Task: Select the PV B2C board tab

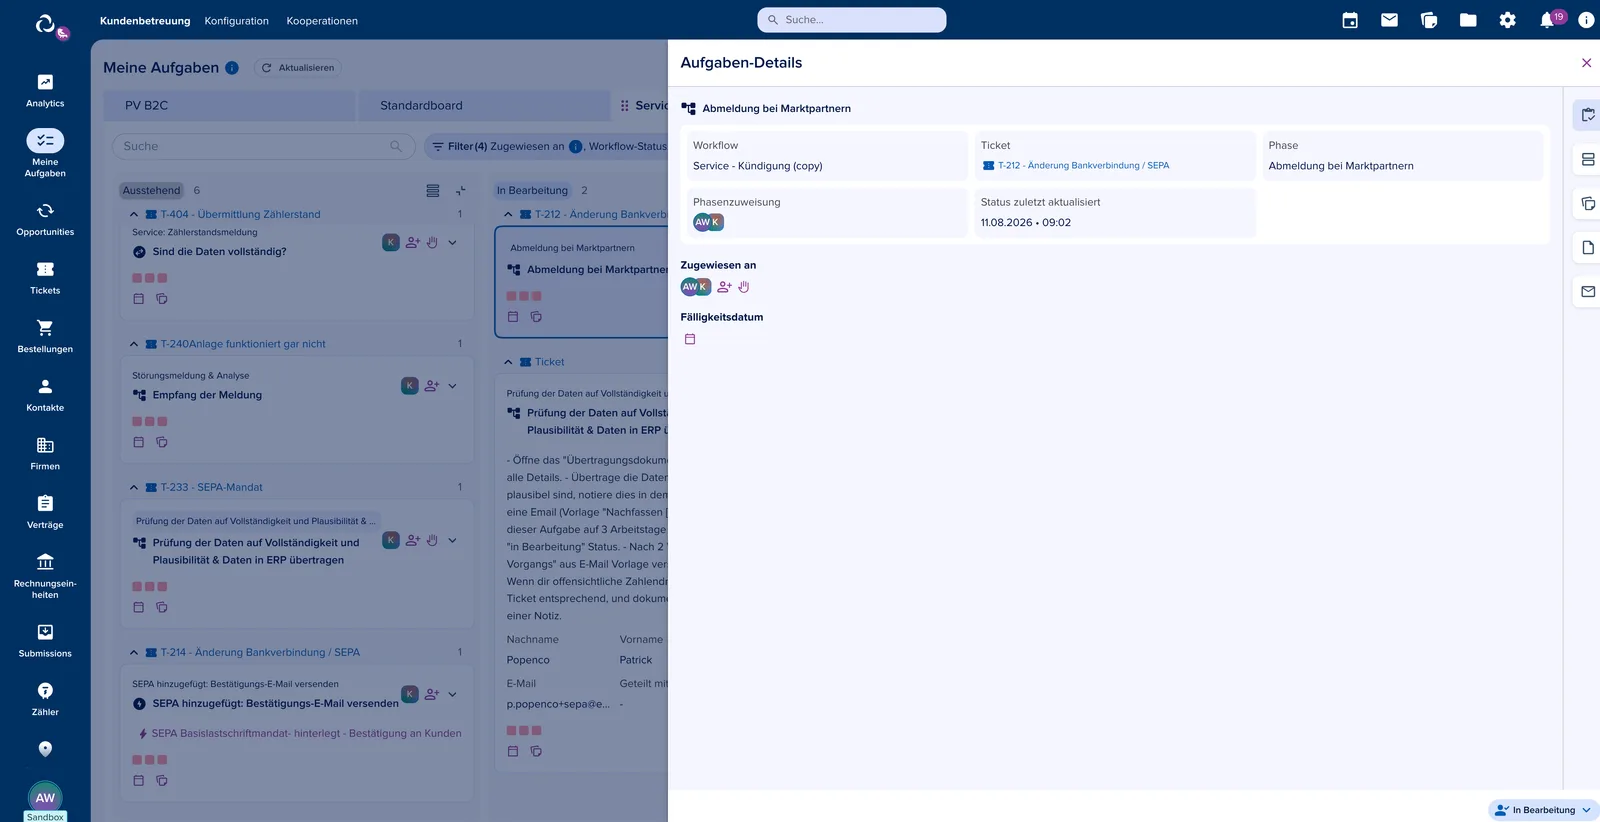Action: [229, 106]
